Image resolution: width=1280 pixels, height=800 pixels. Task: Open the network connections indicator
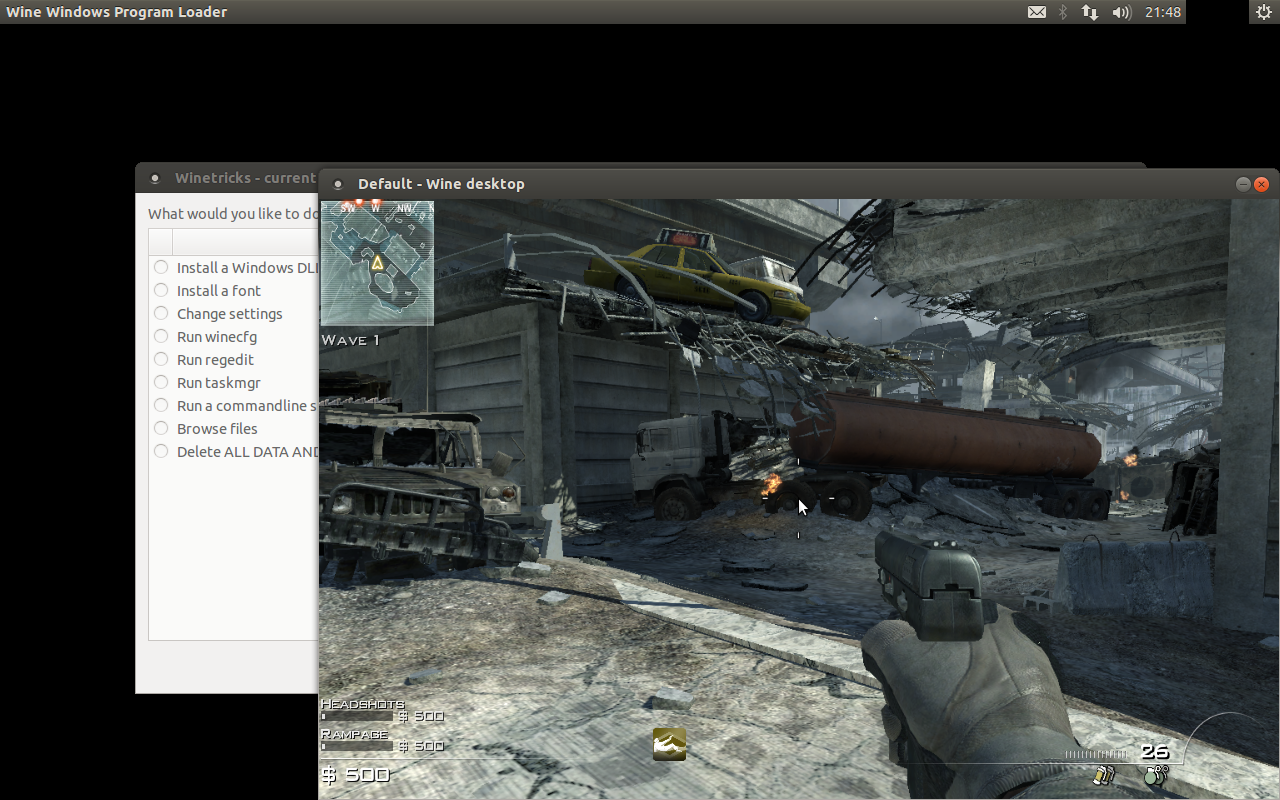click(x=1090, y=12)
